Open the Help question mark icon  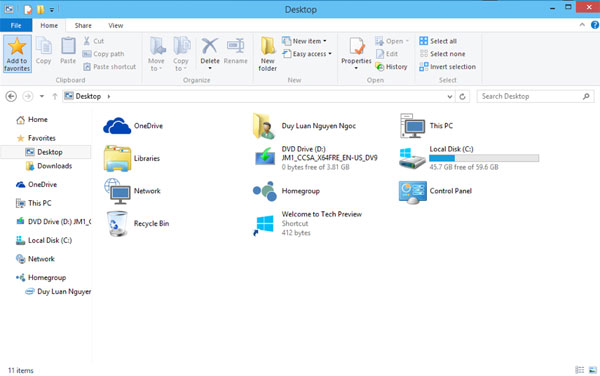coord(595,25)
